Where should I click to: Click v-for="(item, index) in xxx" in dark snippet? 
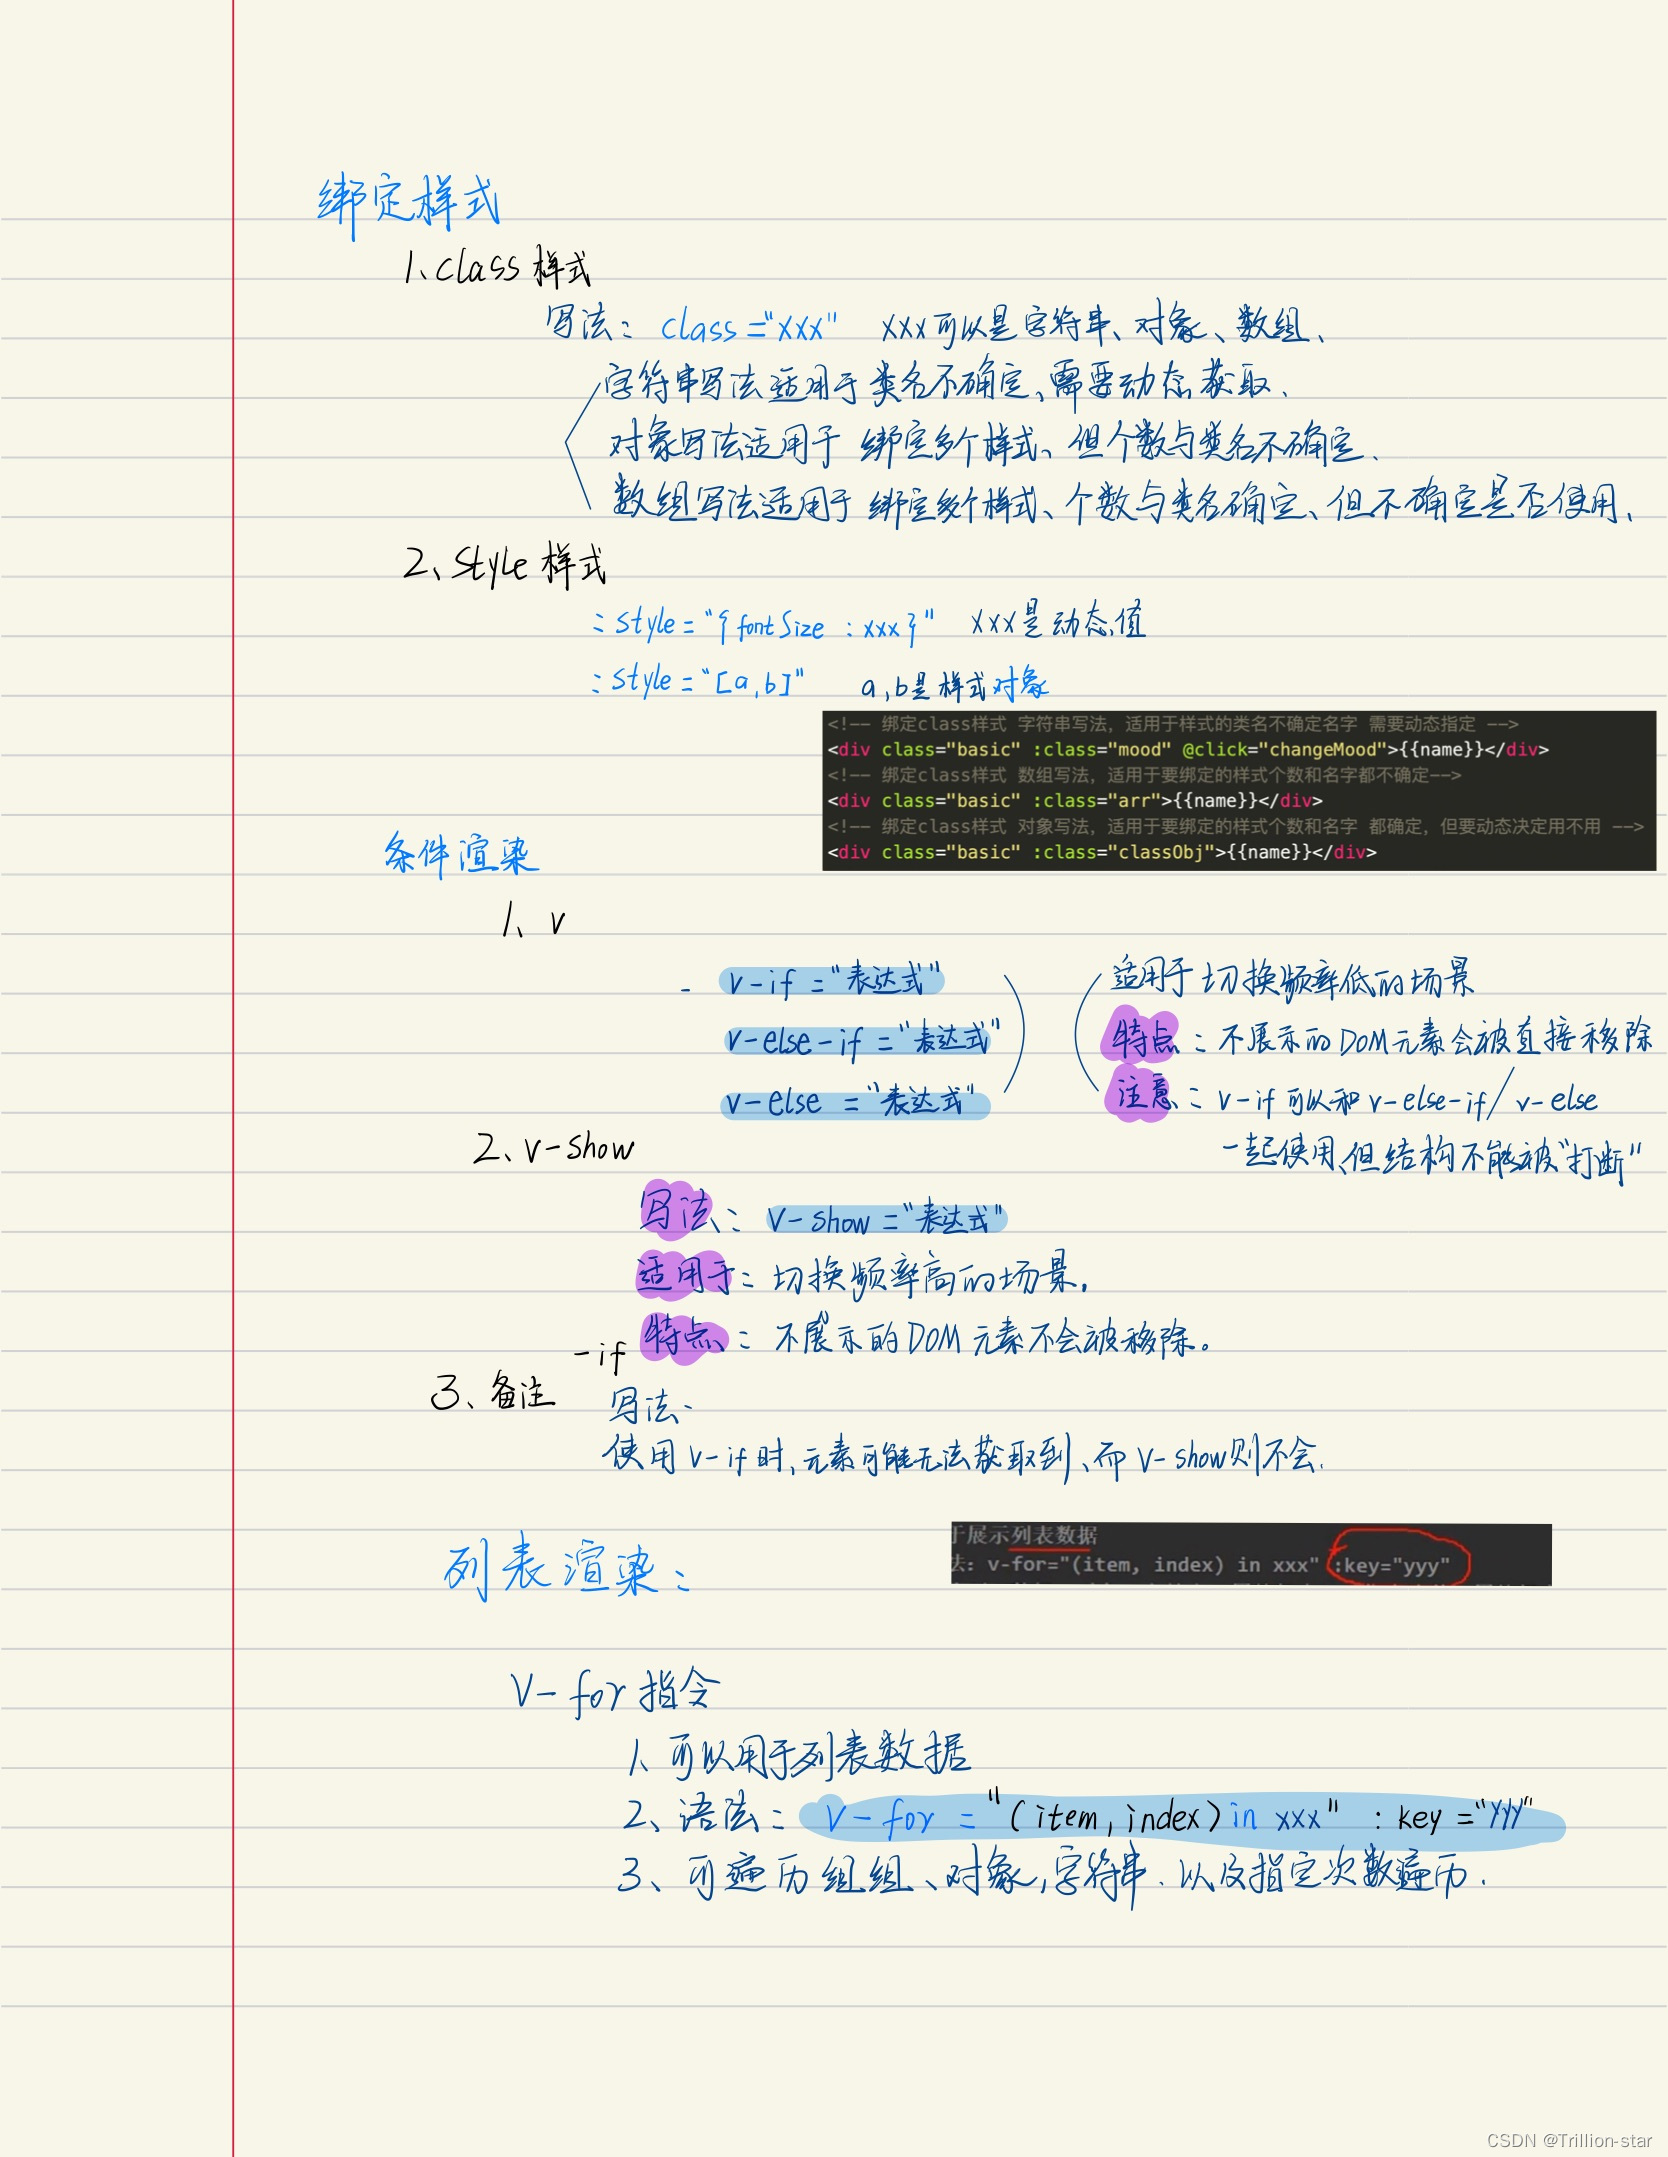[x=1153, y=1564]
